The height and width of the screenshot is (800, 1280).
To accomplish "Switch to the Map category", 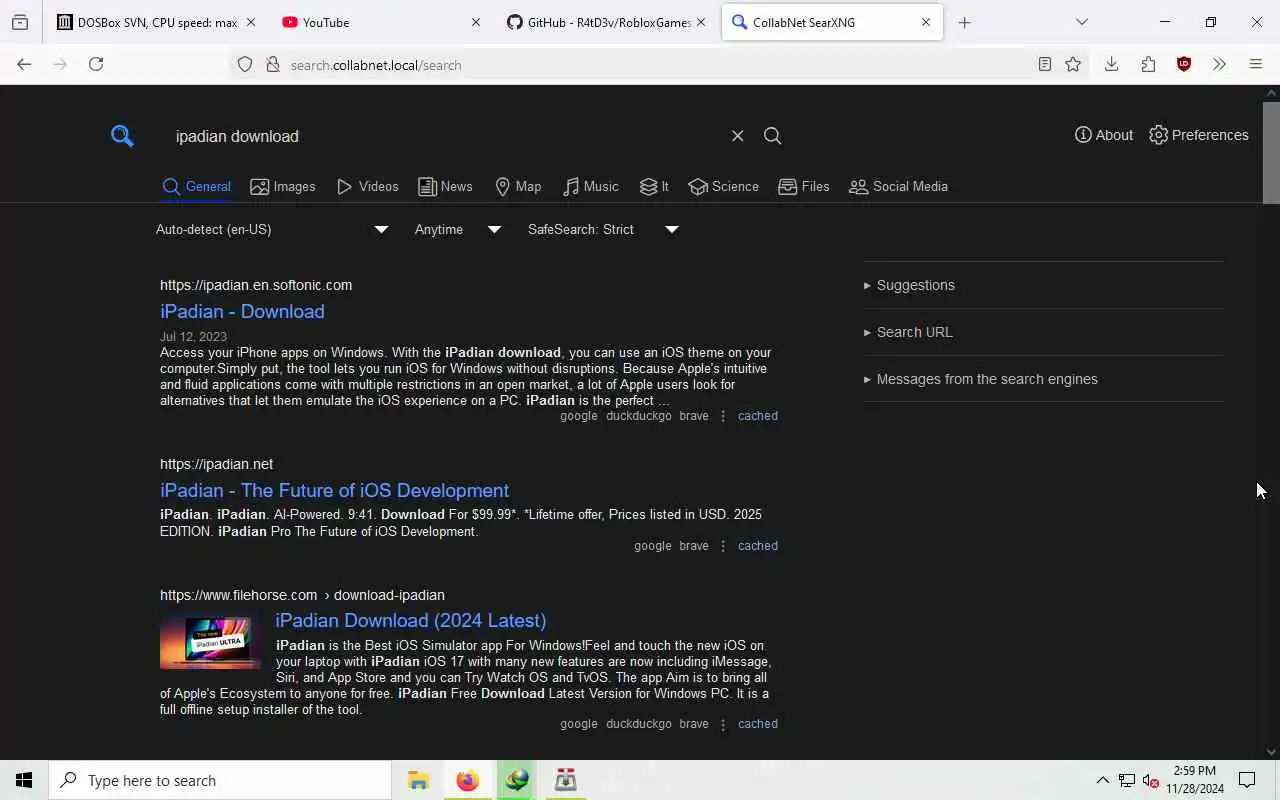I will tap(518, 186).
